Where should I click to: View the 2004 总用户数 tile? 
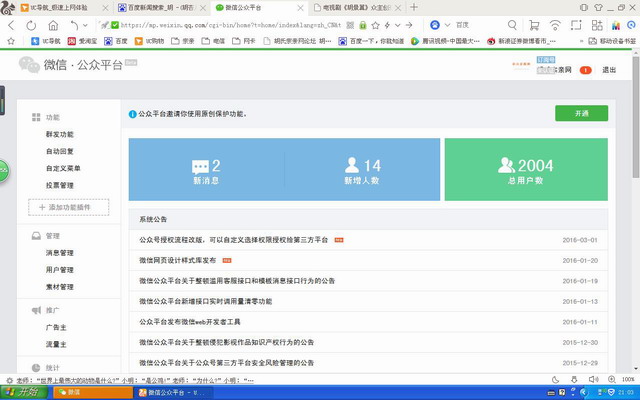pos(526,169)
